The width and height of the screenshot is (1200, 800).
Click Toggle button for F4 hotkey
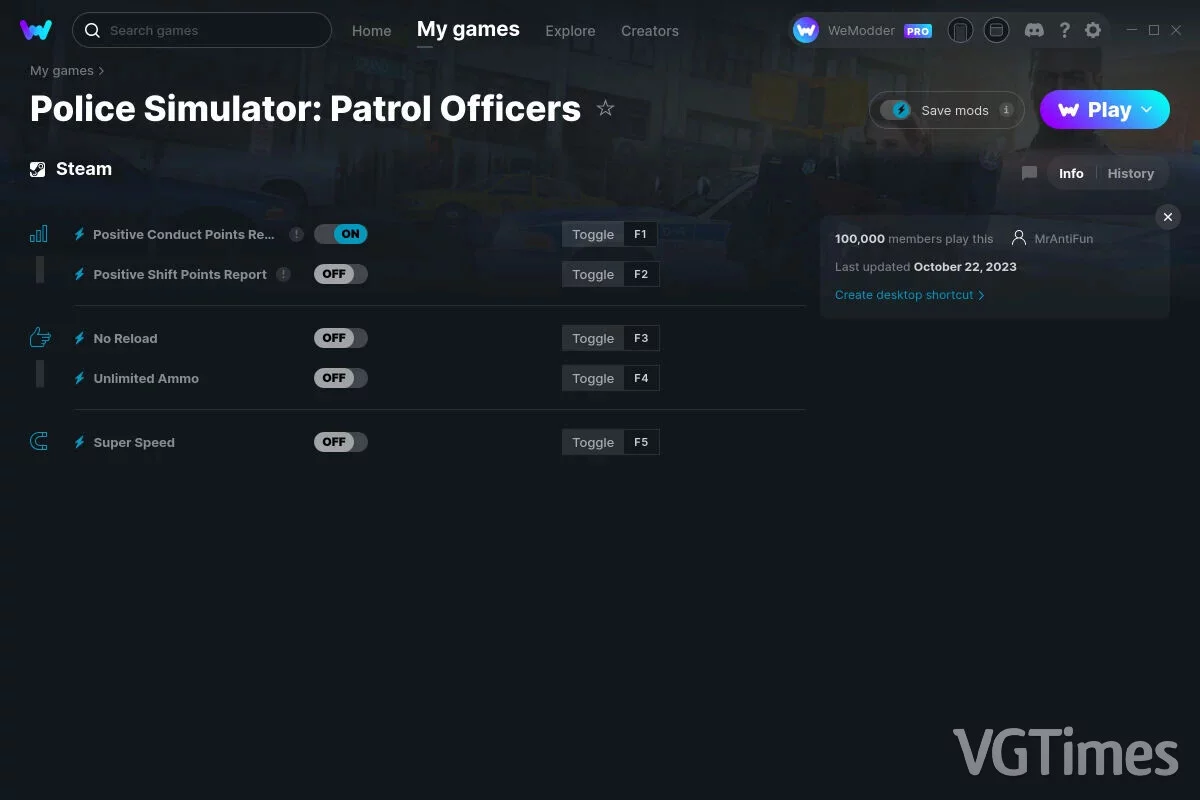(593, 378)
